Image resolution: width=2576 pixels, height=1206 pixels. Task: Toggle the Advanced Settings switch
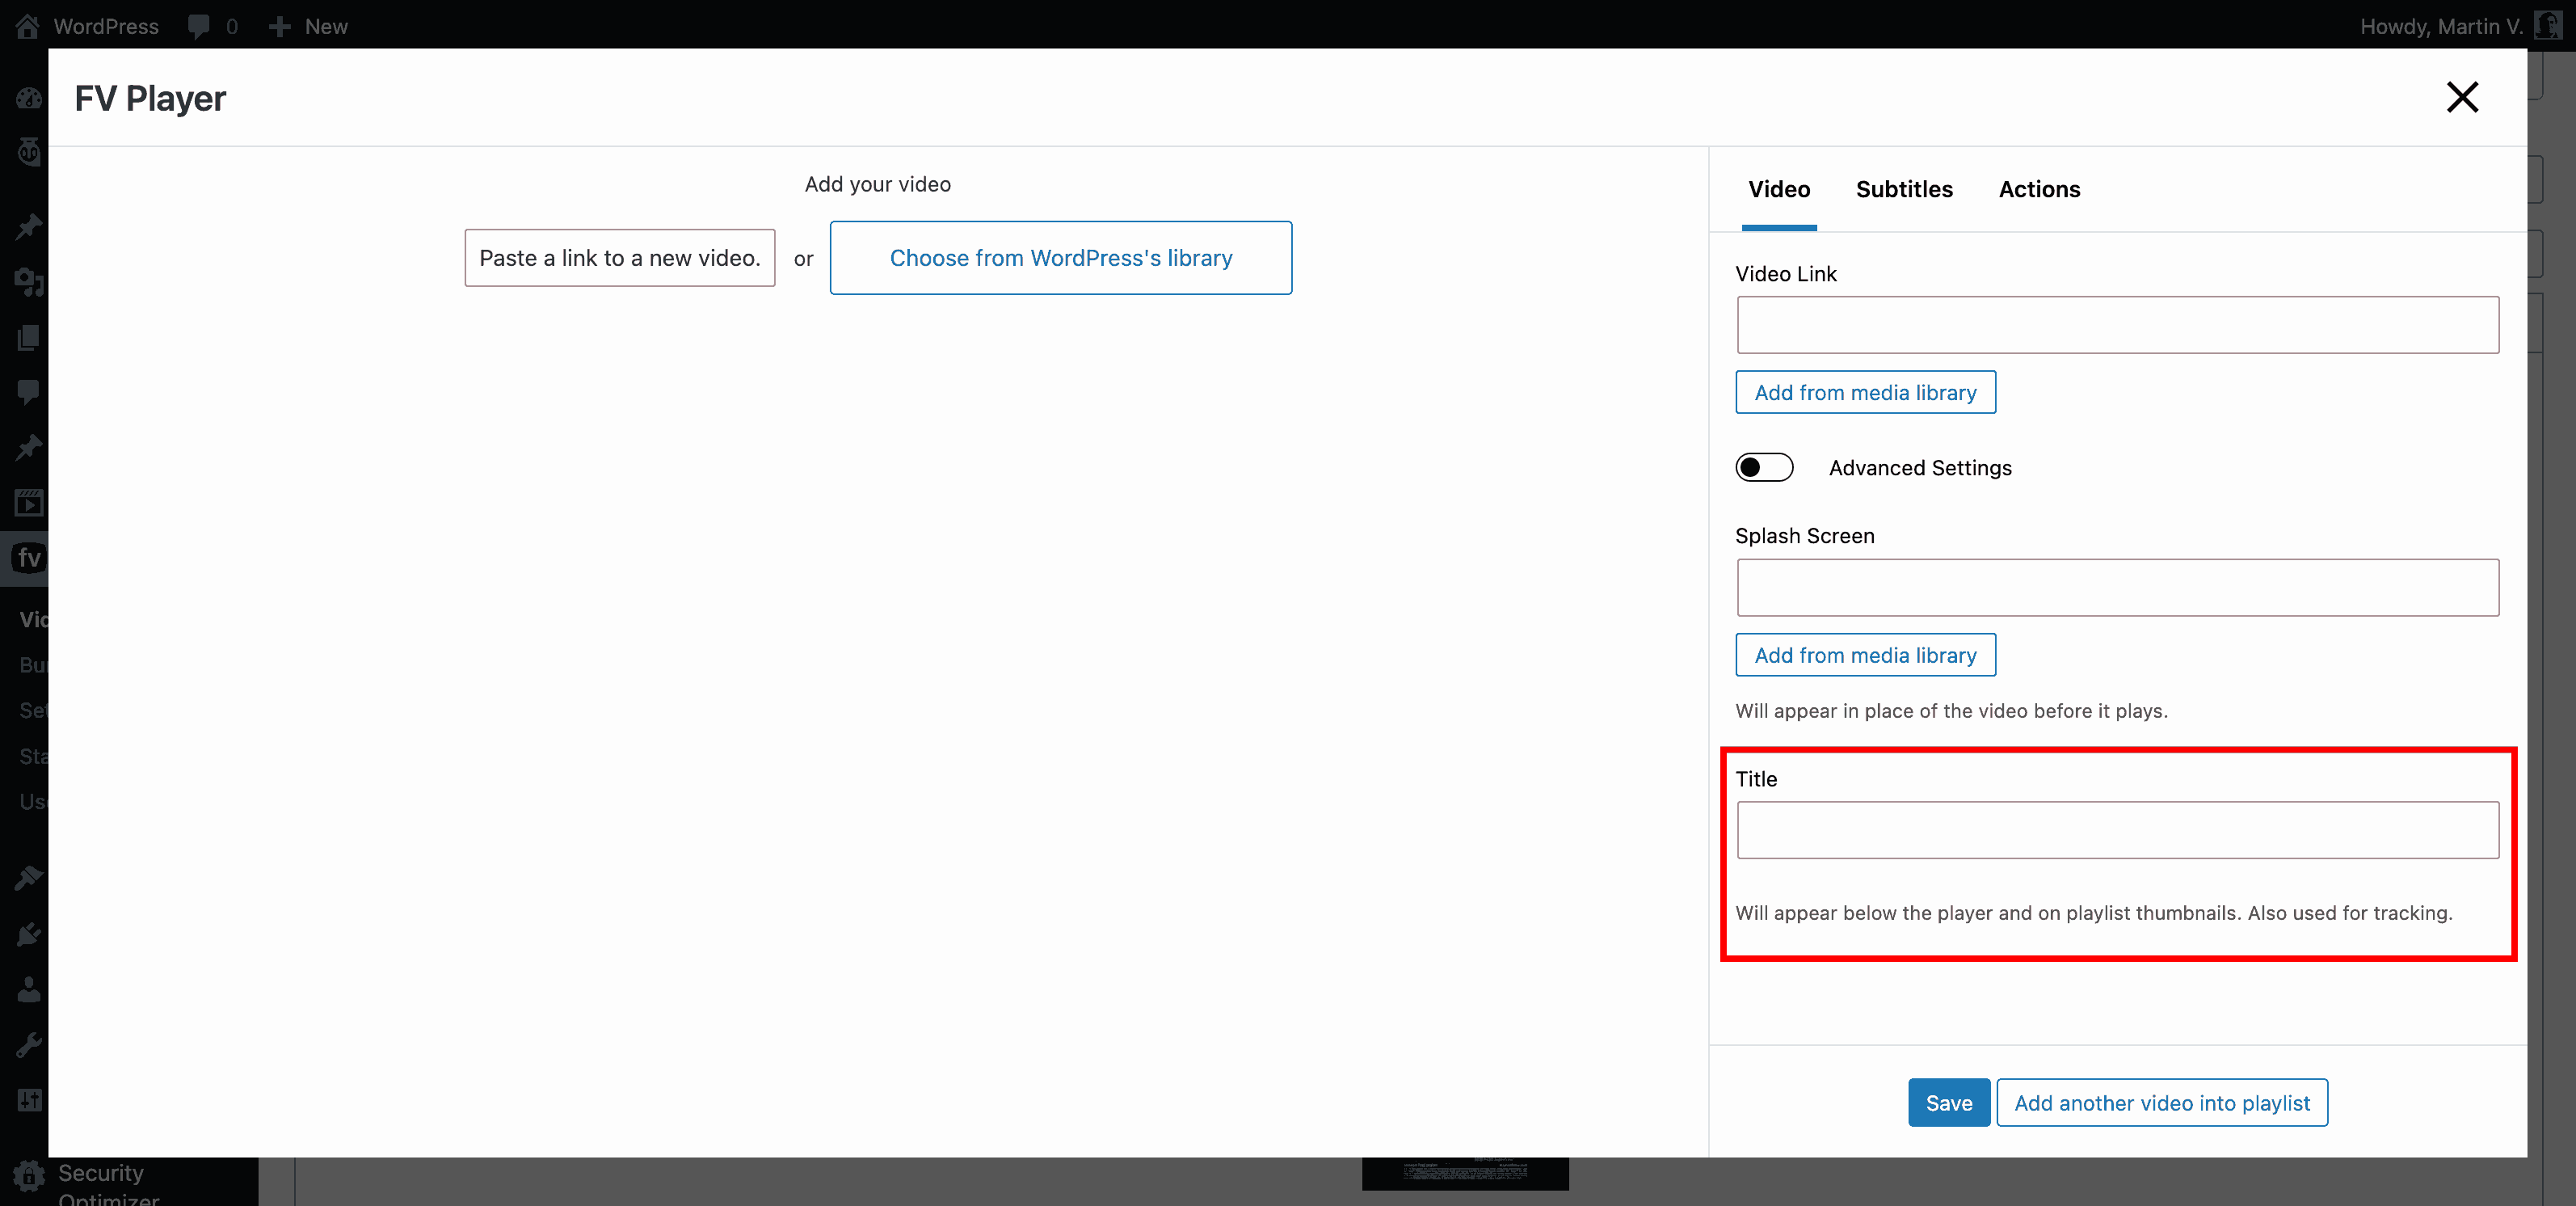(1764, 467)
